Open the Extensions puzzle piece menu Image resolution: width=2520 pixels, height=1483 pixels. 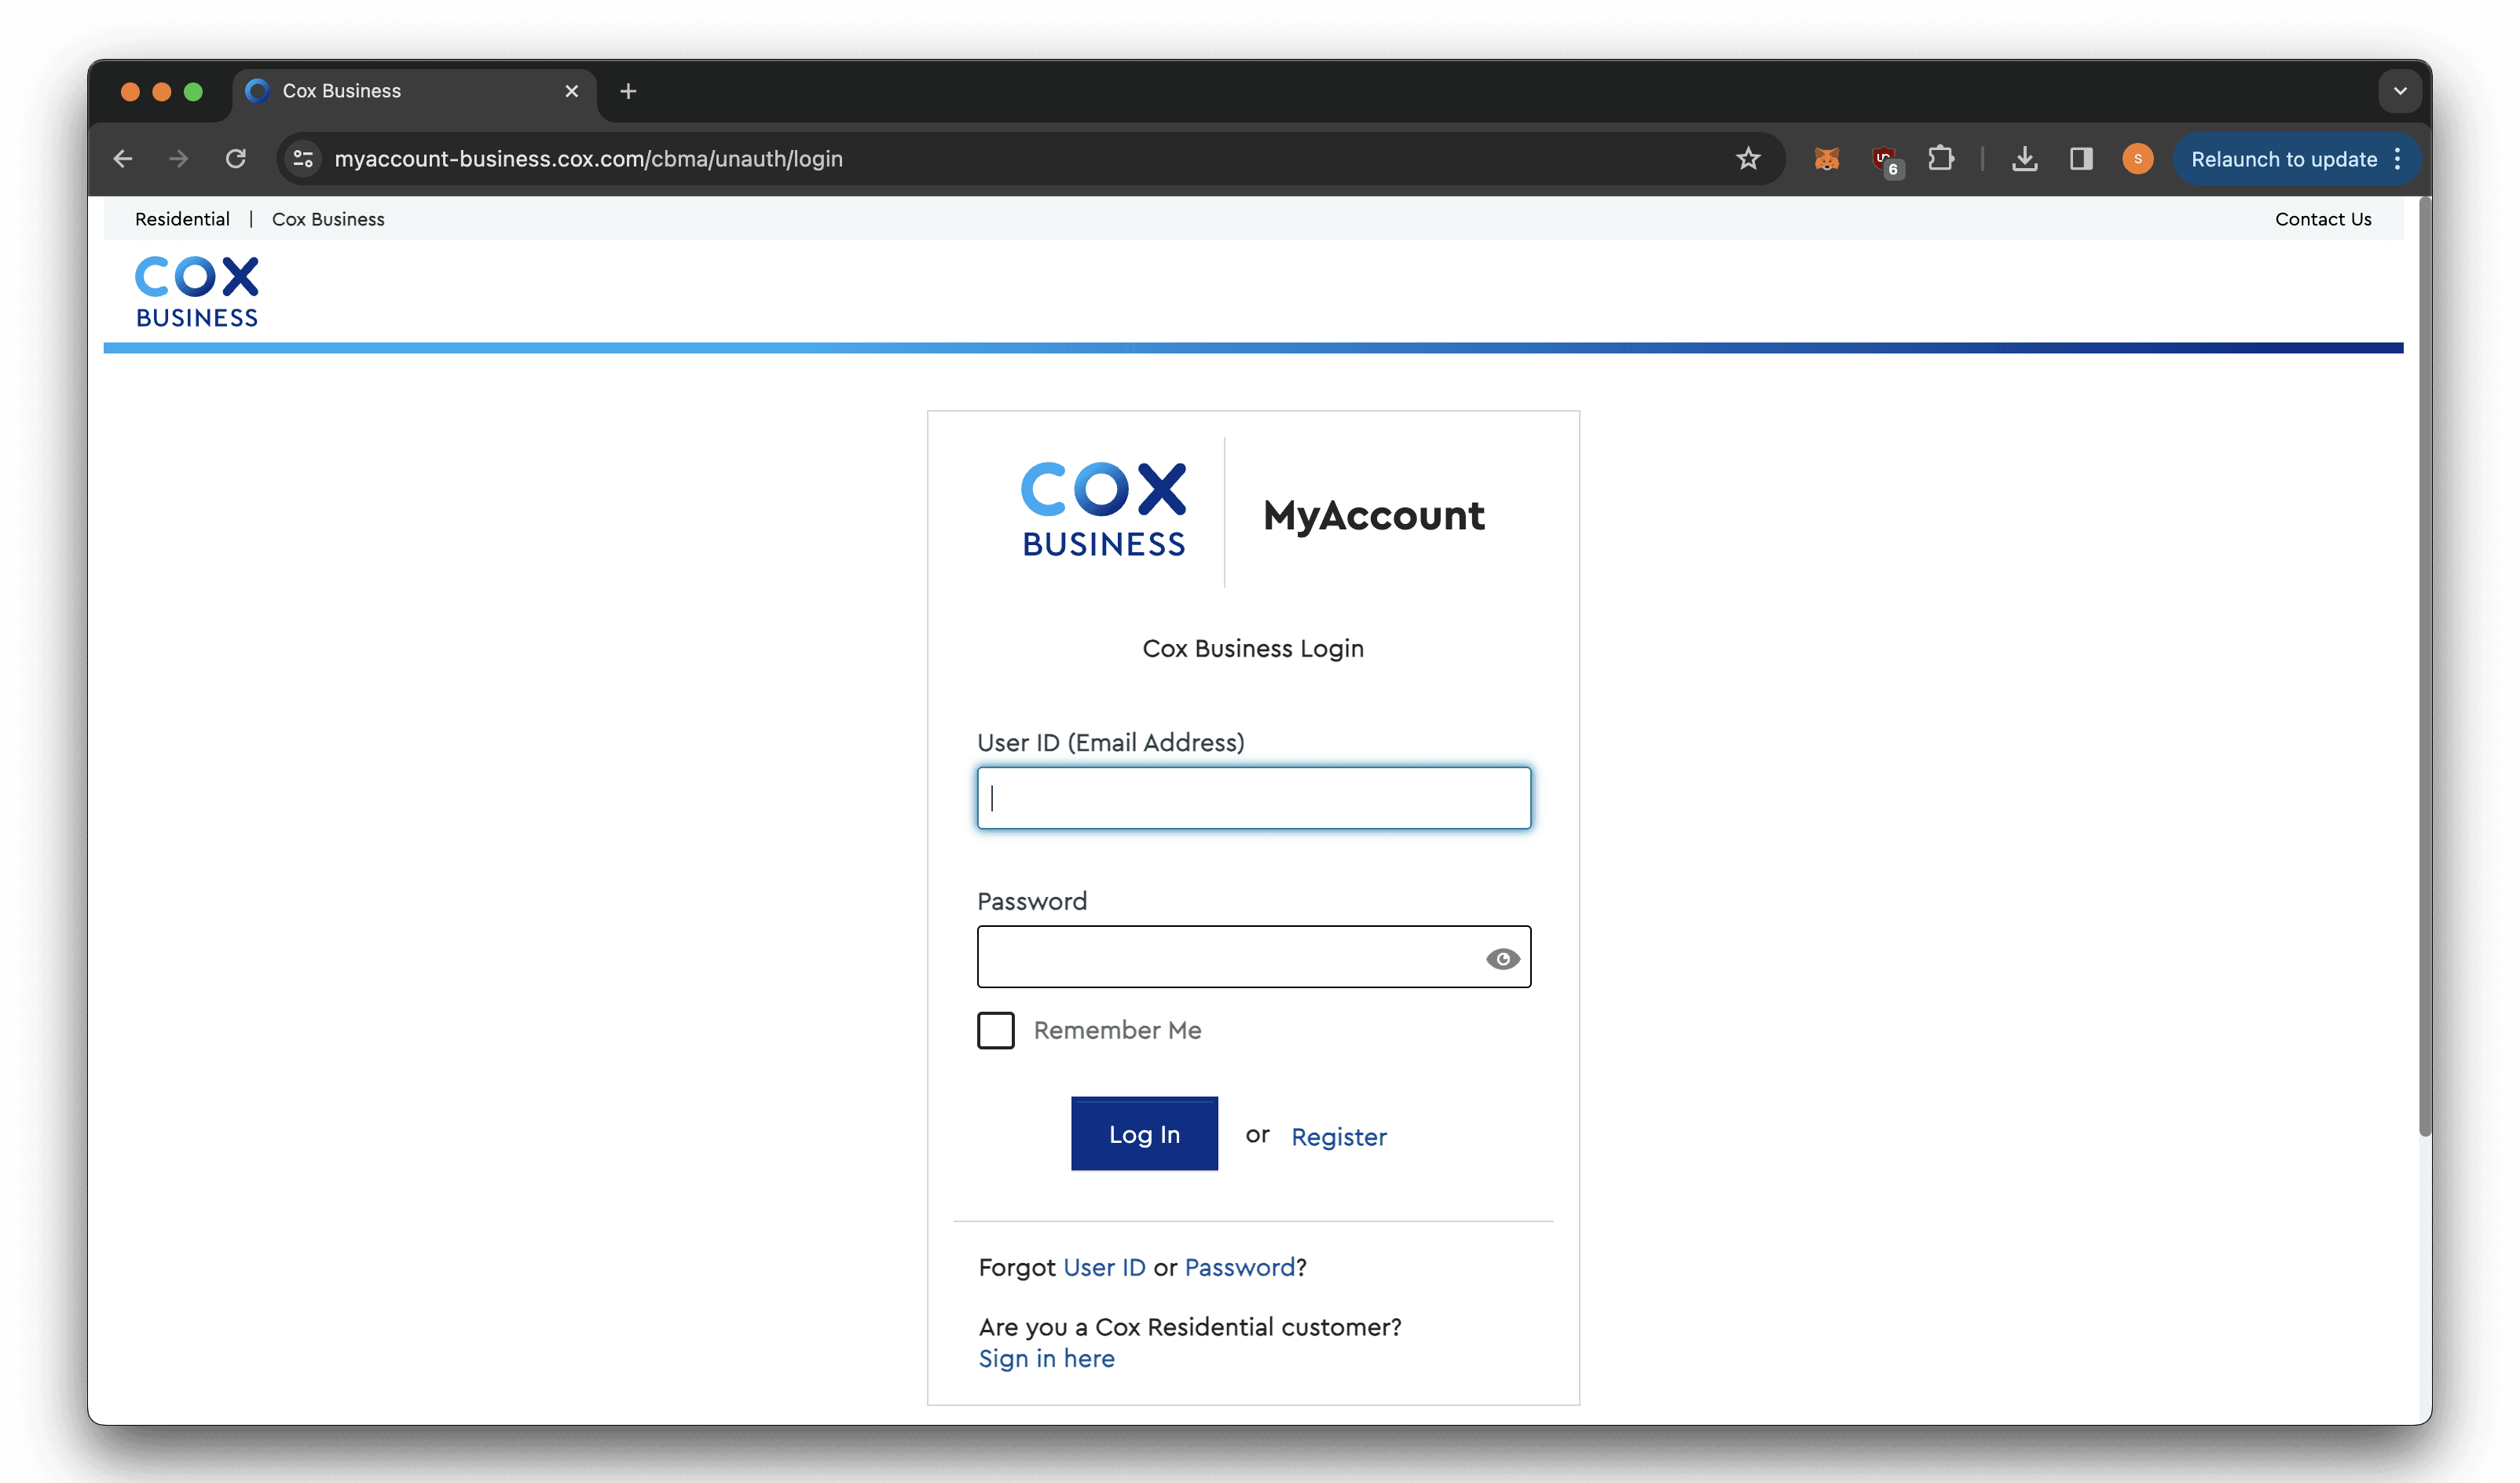(1940, 159)
